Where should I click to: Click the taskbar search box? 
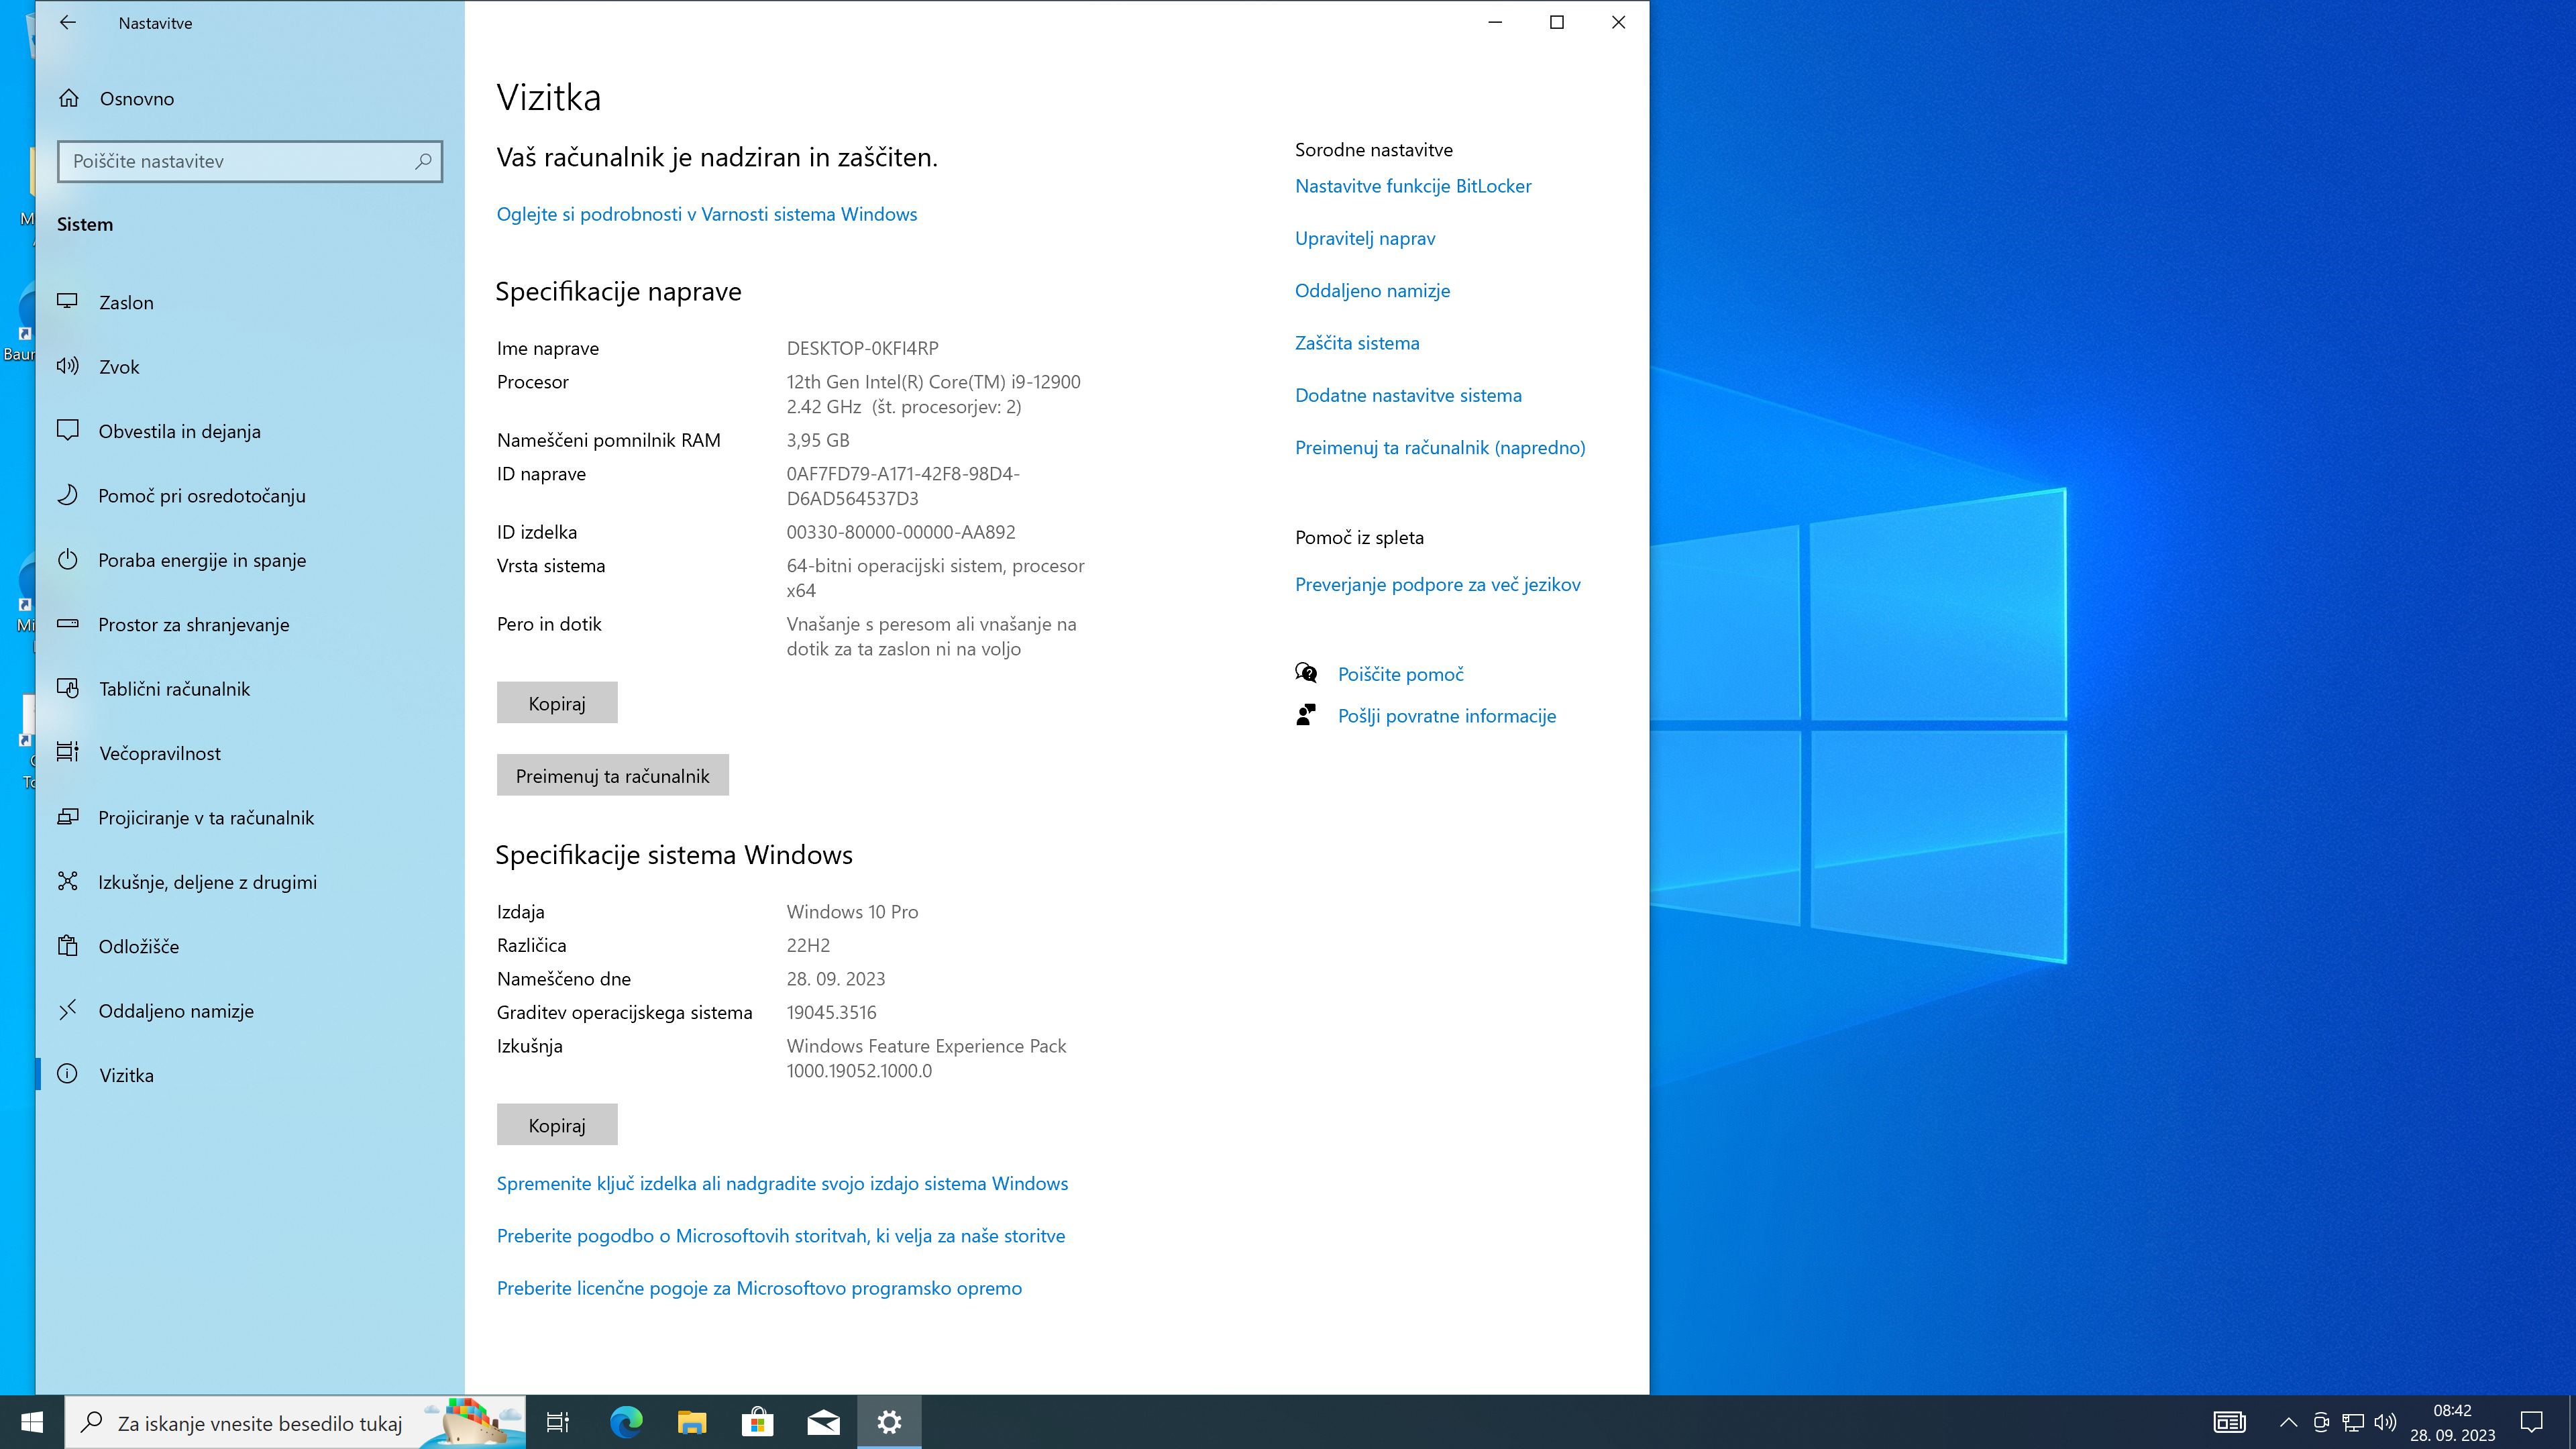coord(295,1422)
